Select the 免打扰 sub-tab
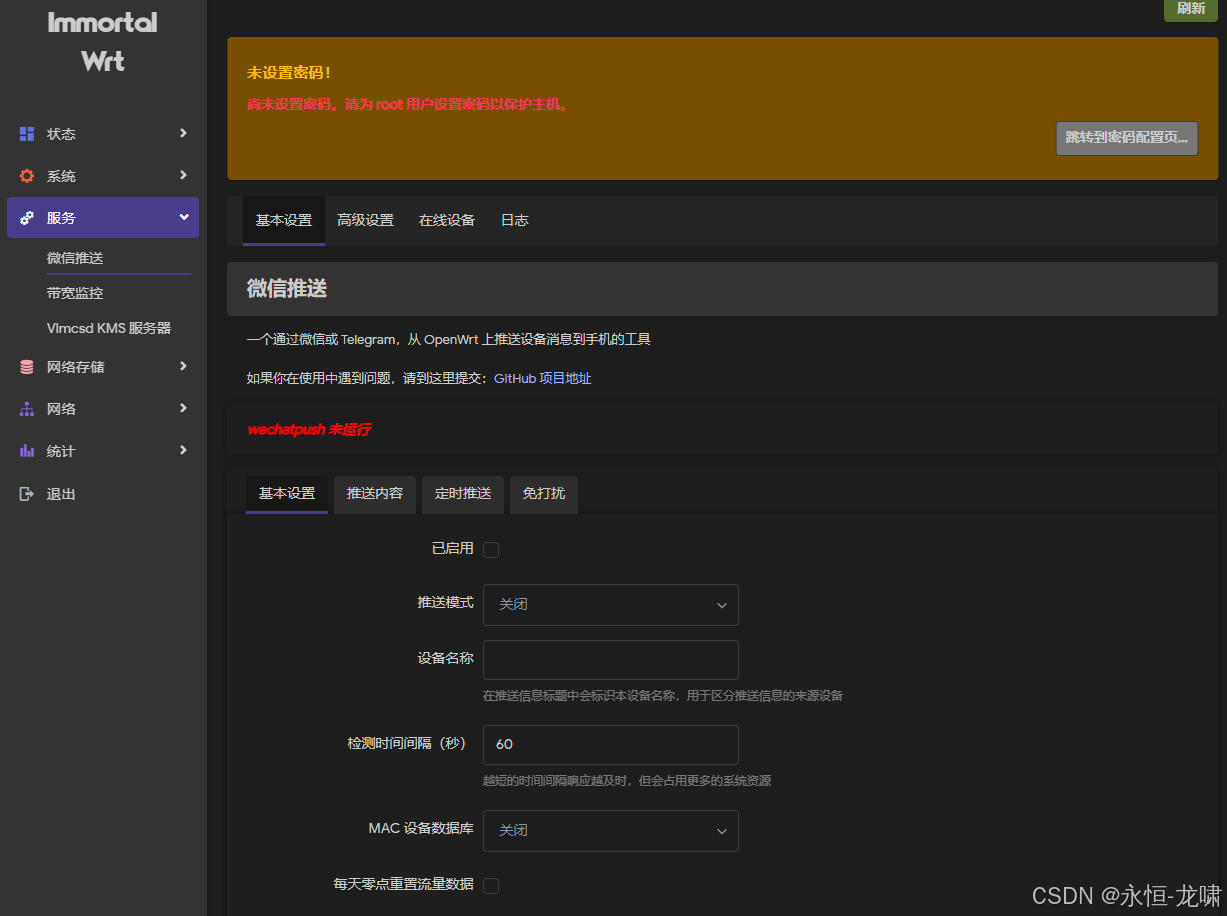 click(544, 494)
